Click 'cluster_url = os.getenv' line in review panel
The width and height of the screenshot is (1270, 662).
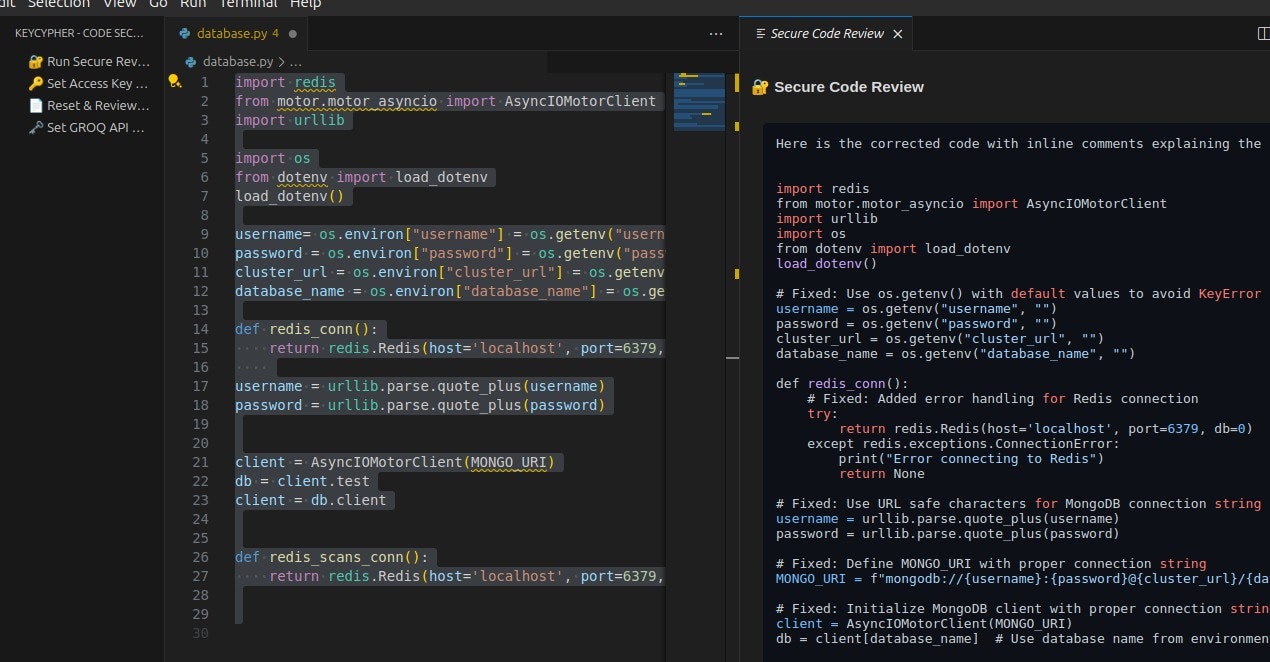[x=939, y=338]
